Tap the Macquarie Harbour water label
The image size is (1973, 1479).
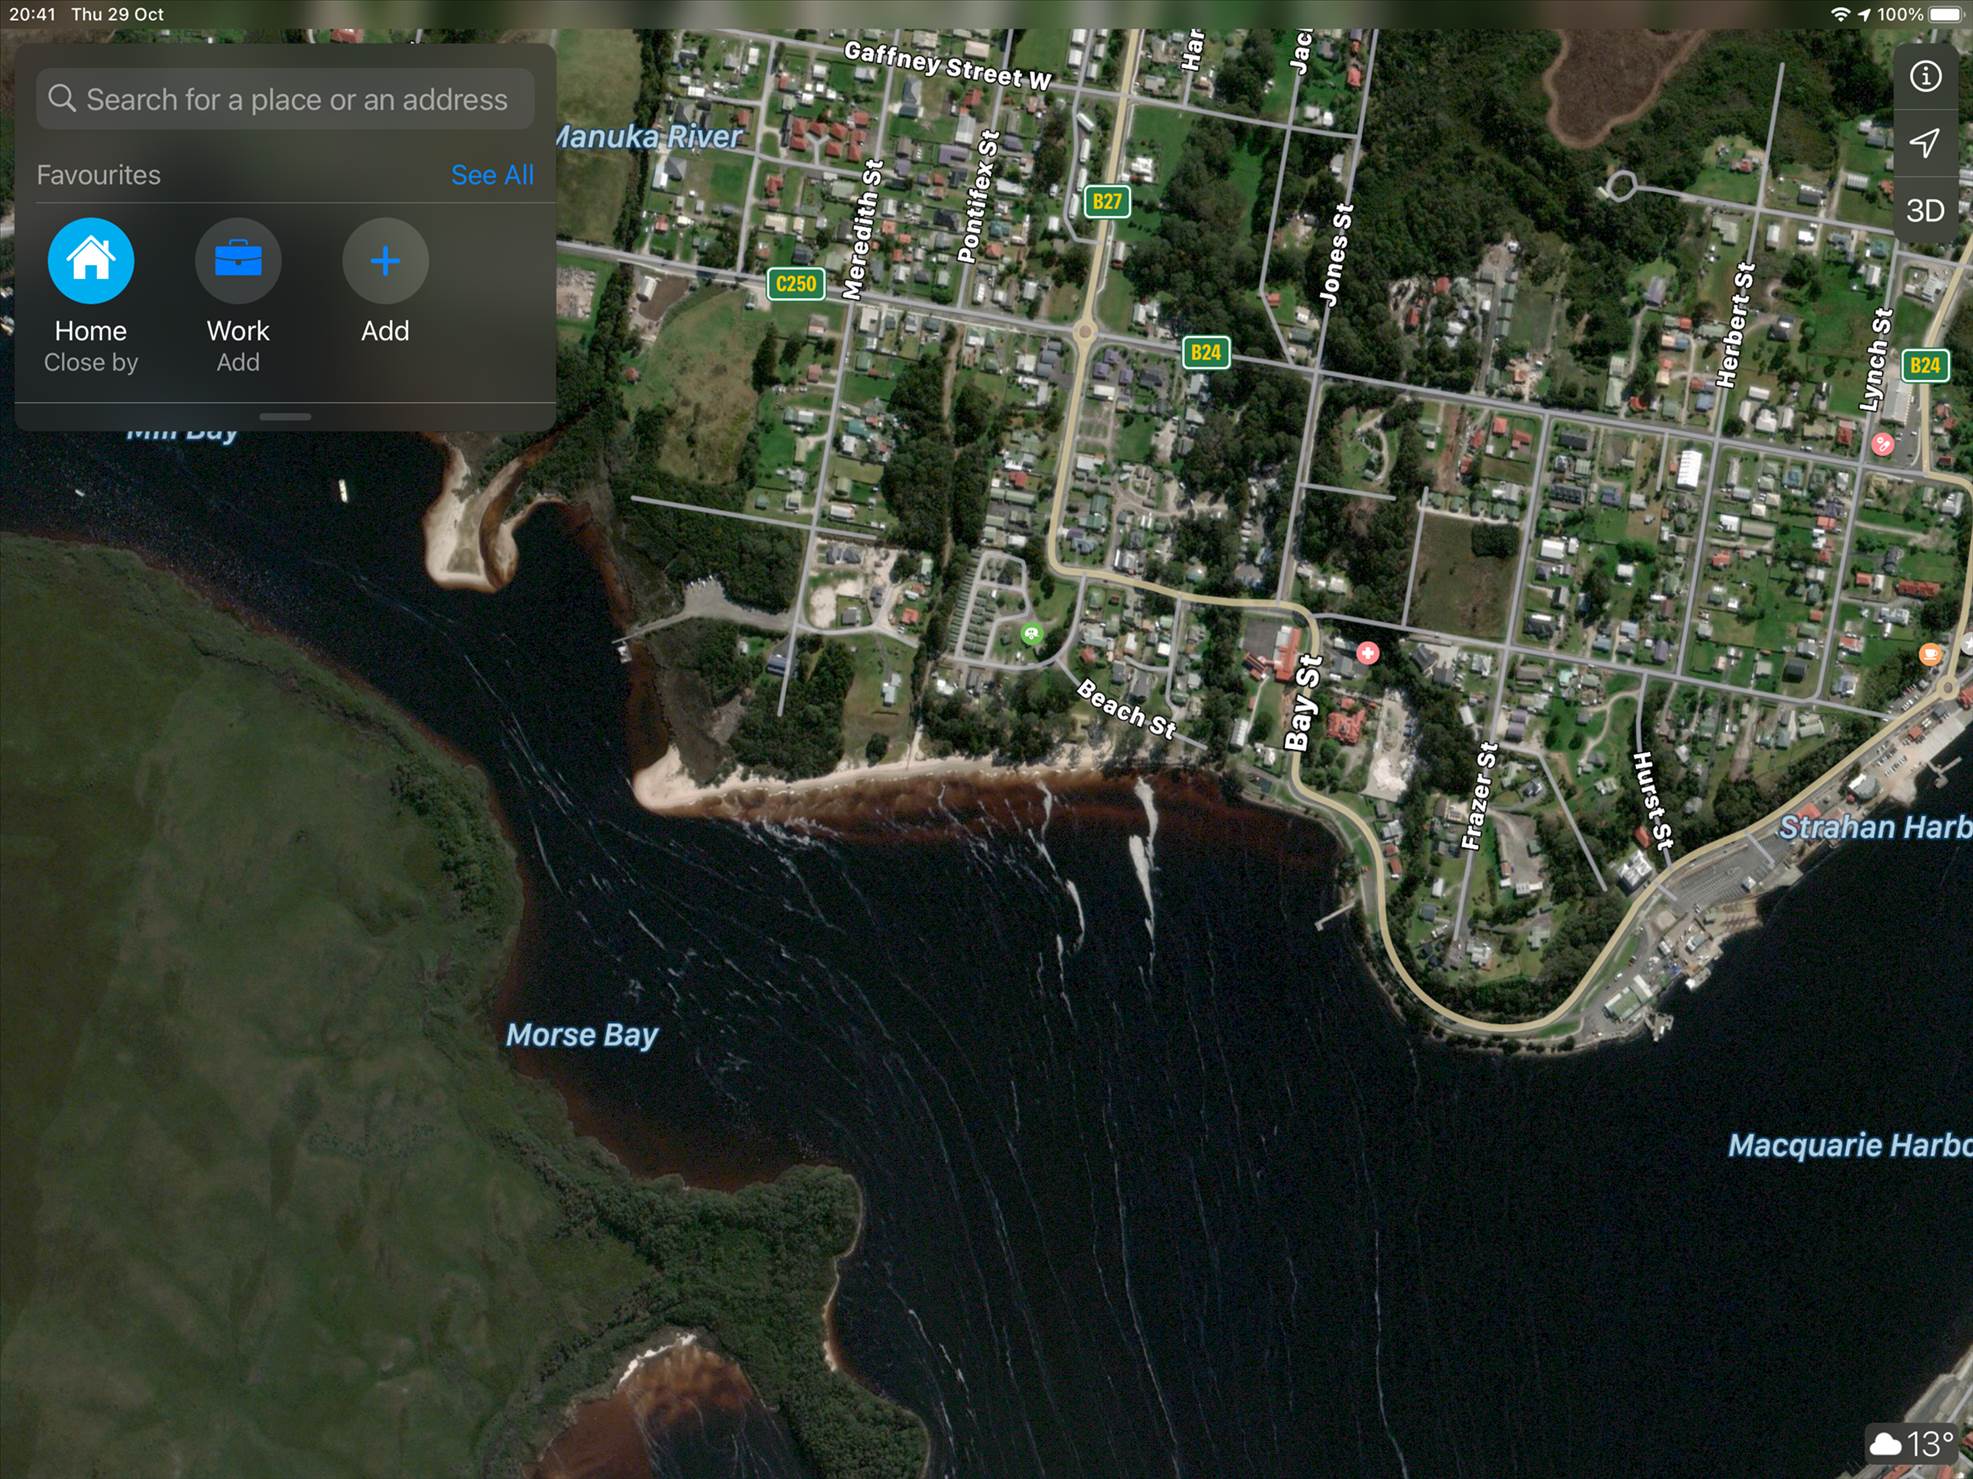[1848, 1145]
